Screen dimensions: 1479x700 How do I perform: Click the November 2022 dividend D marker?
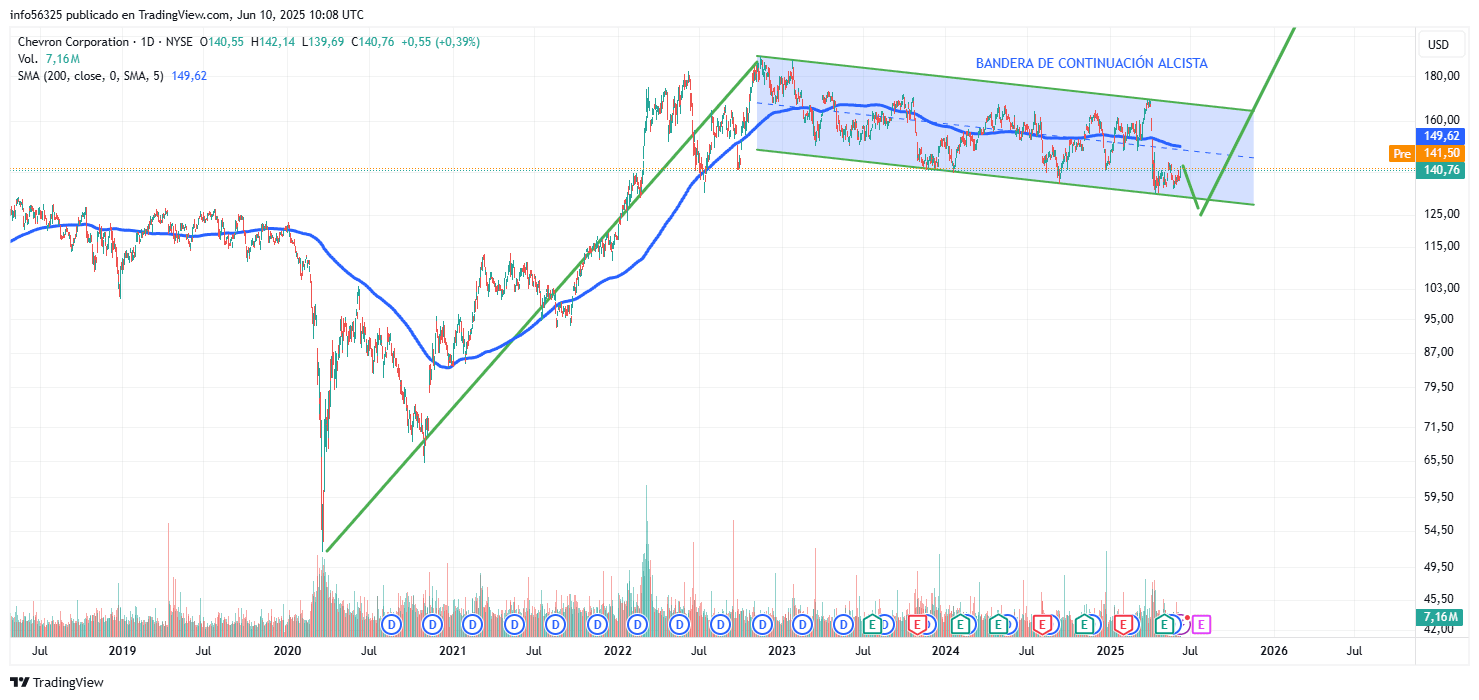762,624
